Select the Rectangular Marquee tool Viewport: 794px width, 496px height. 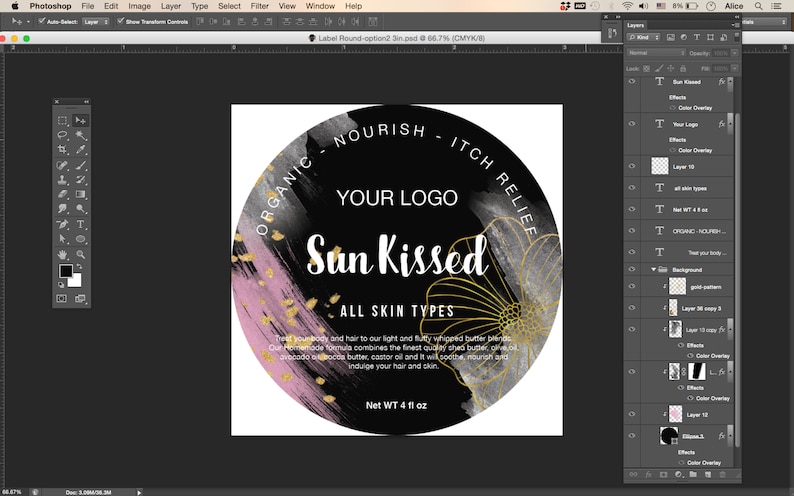[x=62, y=120]
